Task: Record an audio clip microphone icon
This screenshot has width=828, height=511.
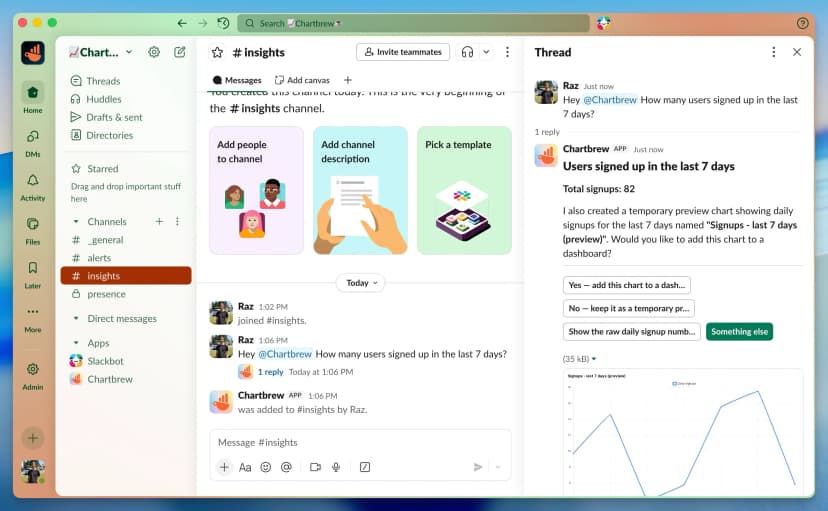Action: 336,467
